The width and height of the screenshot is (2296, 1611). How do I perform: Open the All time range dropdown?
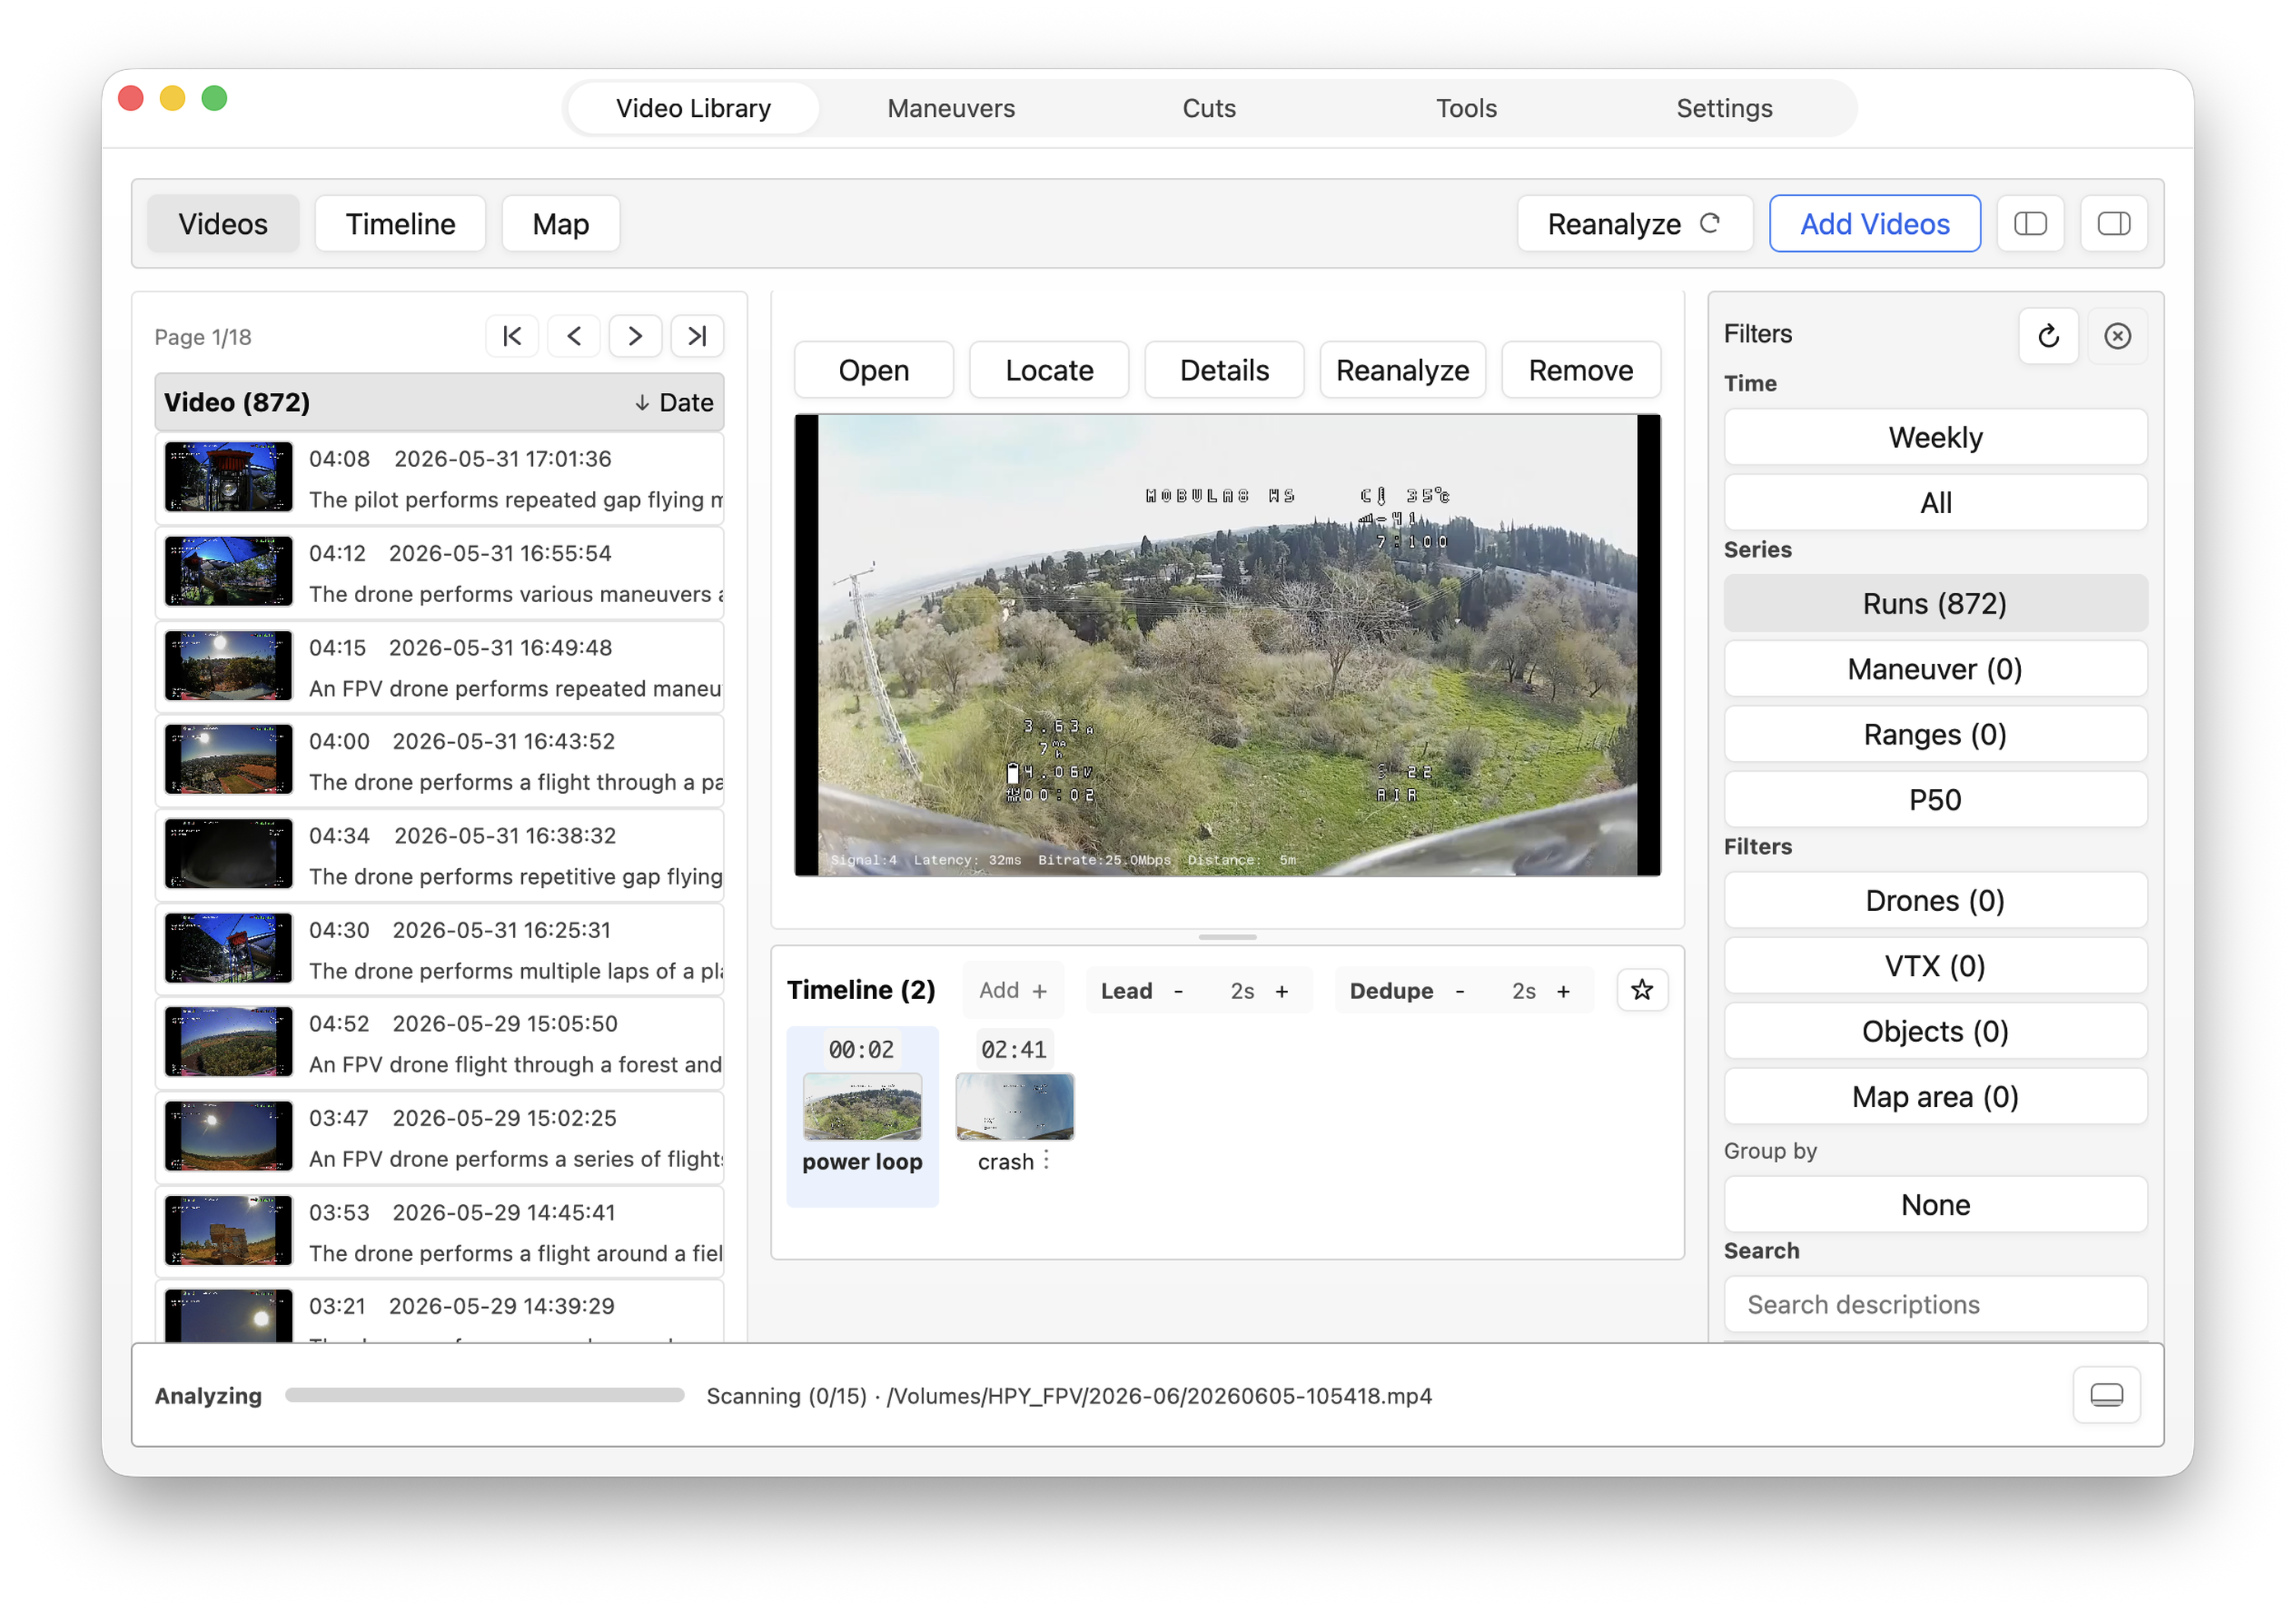(x=1935, y=502)
